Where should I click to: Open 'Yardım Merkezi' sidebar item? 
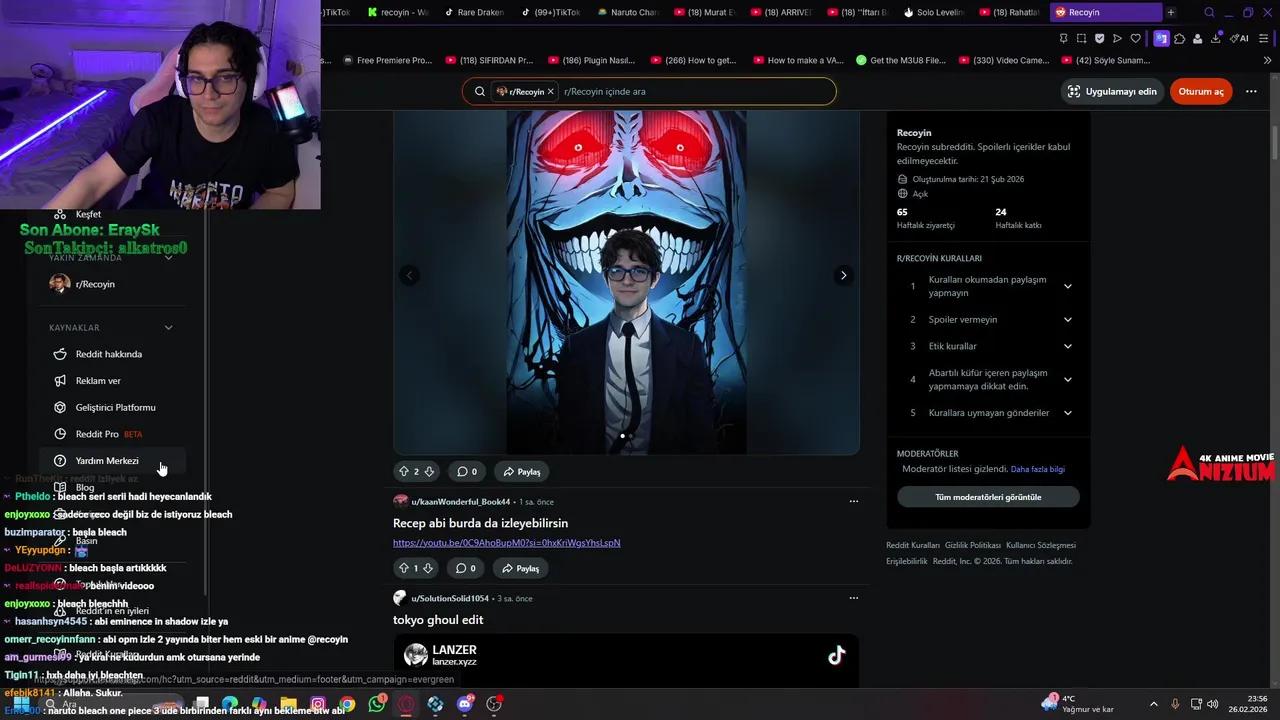pyautogui.click(x=112, y=461)
